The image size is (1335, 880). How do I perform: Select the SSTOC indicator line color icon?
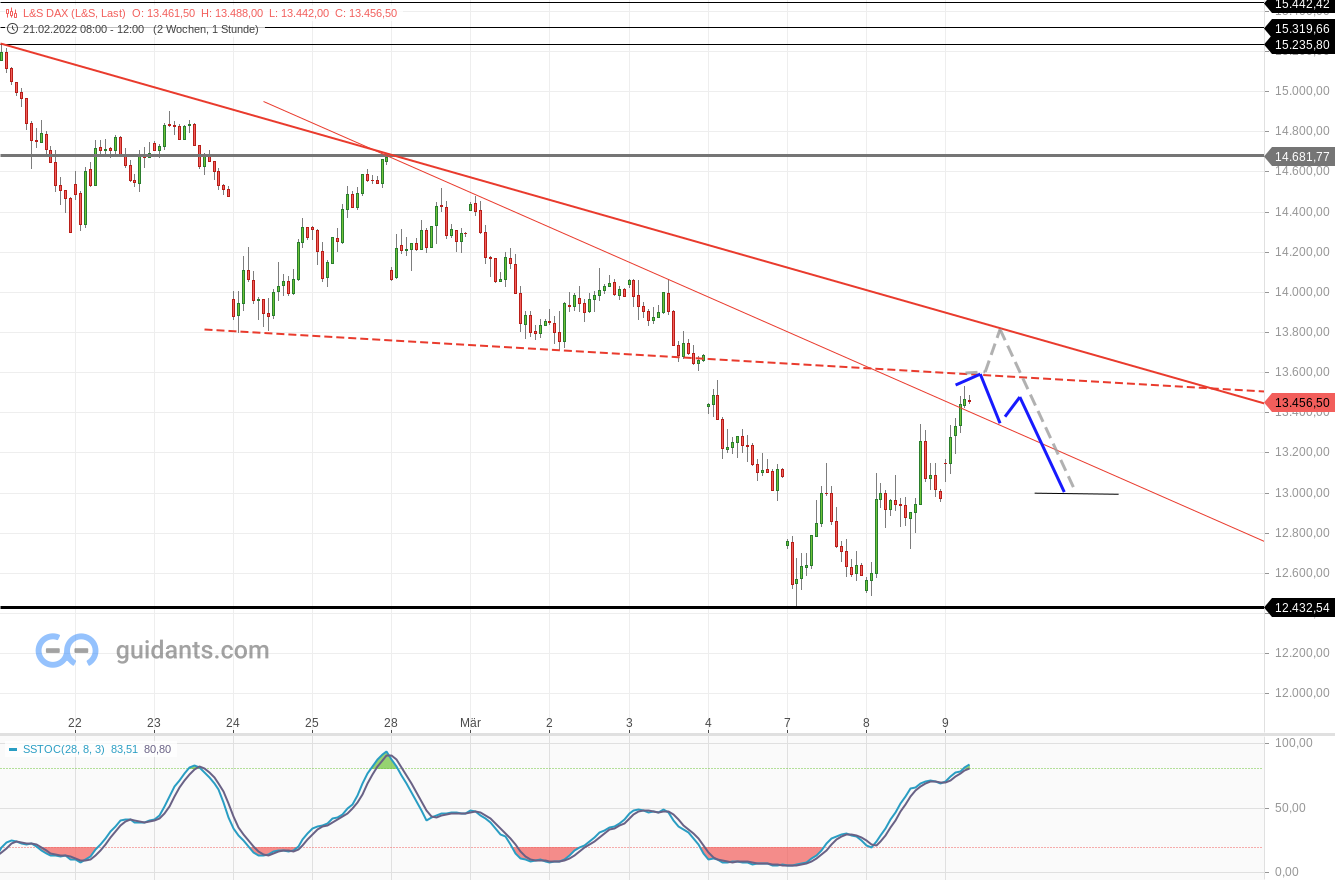pyautogui.click(x=12, y=748)
